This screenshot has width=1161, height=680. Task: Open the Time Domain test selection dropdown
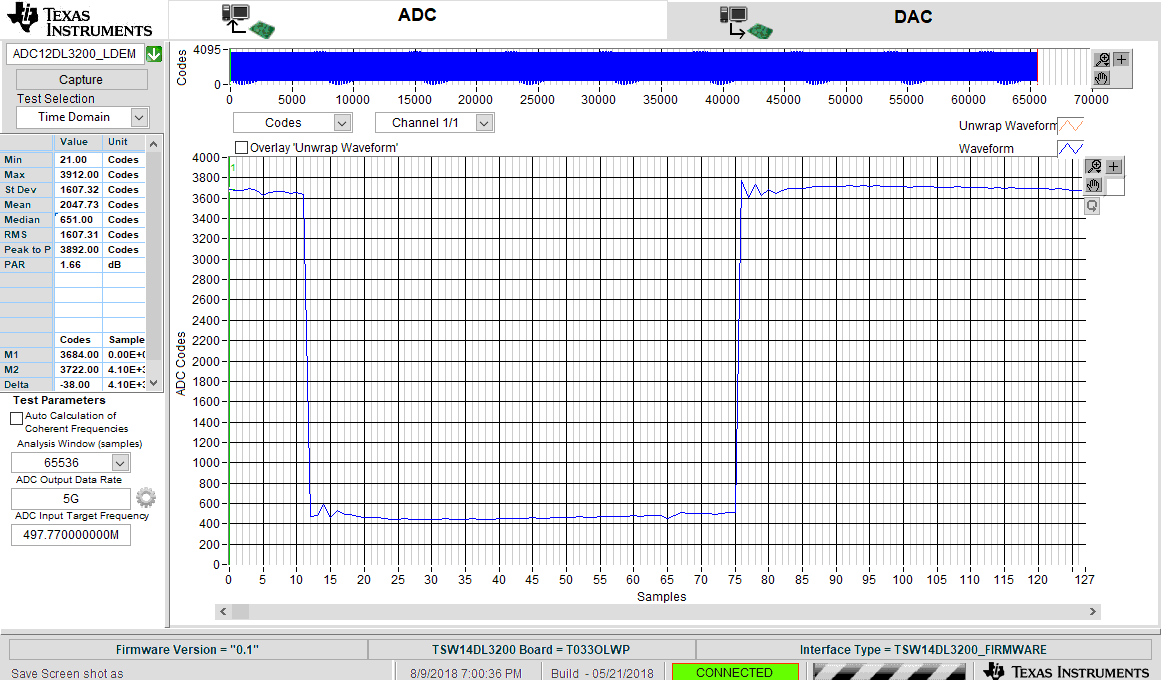tap(139, 117)
